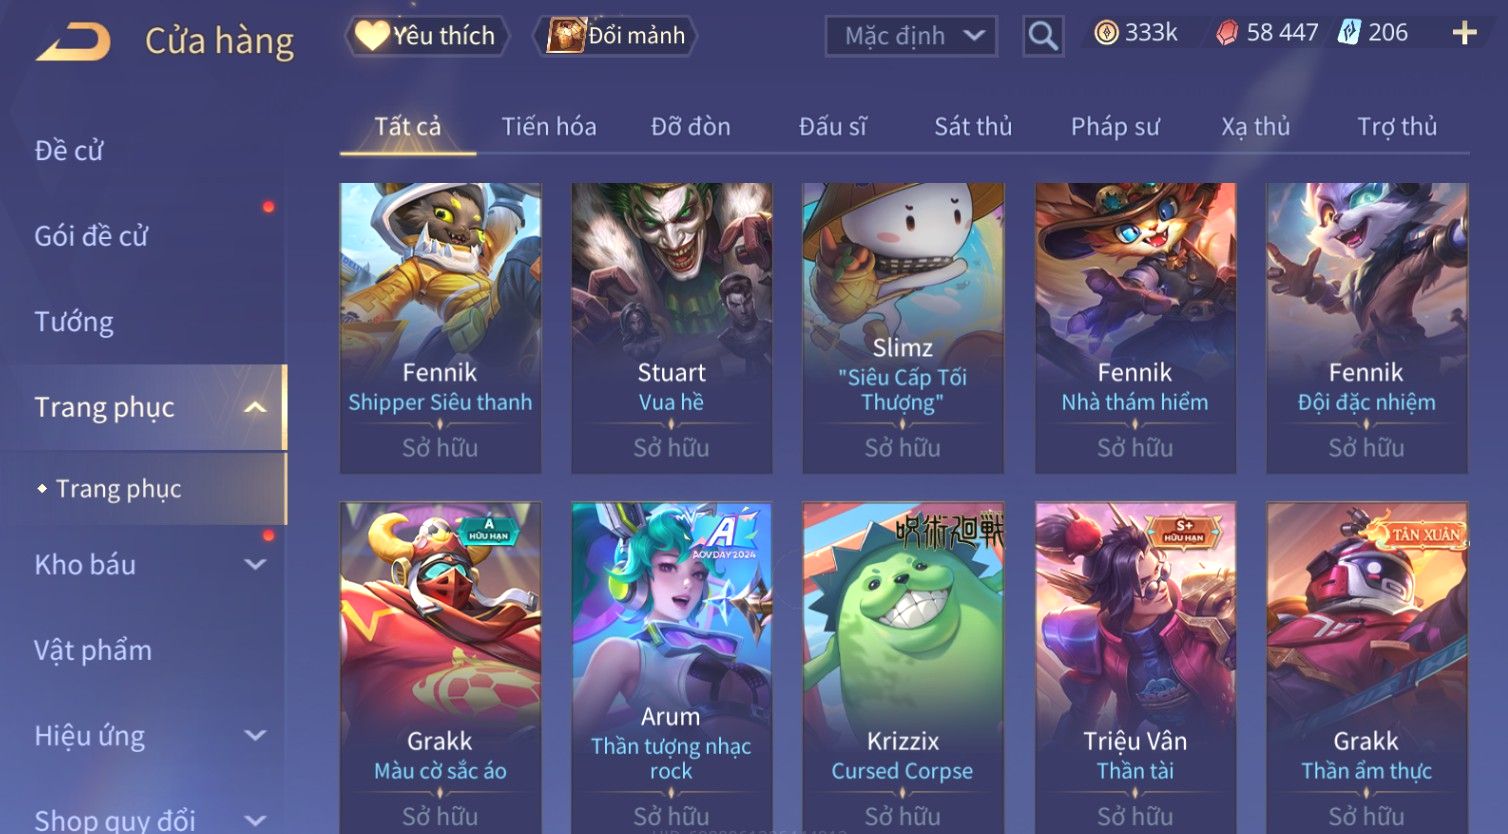The width and height of the screenshot is (1508, 834).
Task: Click the red gem currency icon
Action: [x=1227, y=33]
